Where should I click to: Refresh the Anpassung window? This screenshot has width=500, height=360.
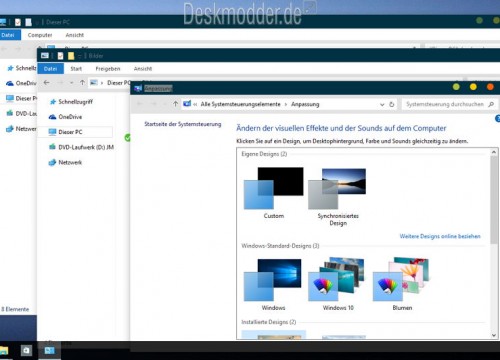392,104
